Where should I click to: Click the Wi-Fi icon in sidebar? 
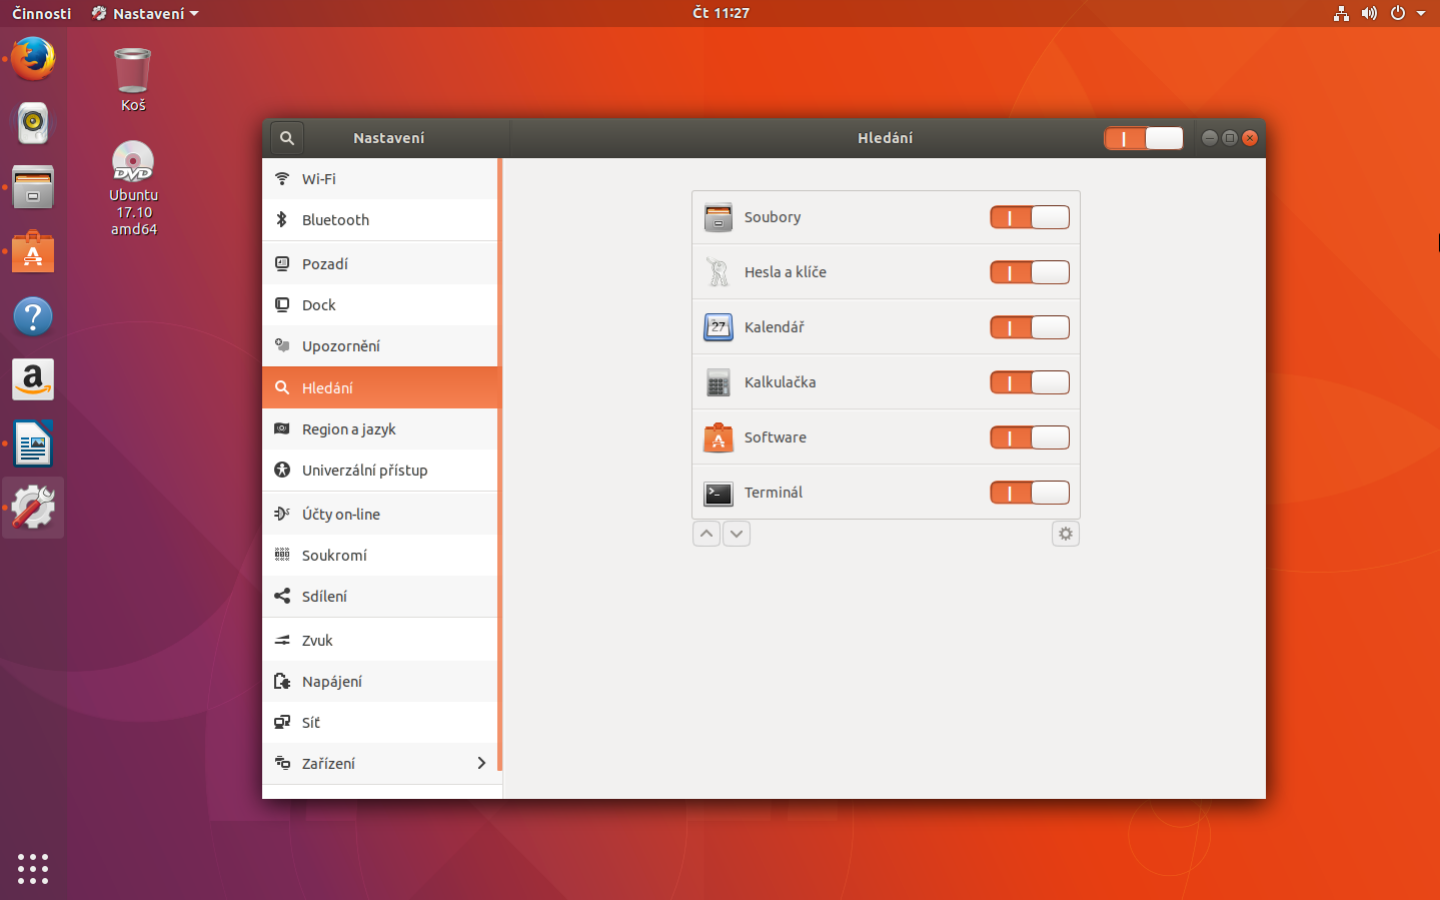pos(282,179)
